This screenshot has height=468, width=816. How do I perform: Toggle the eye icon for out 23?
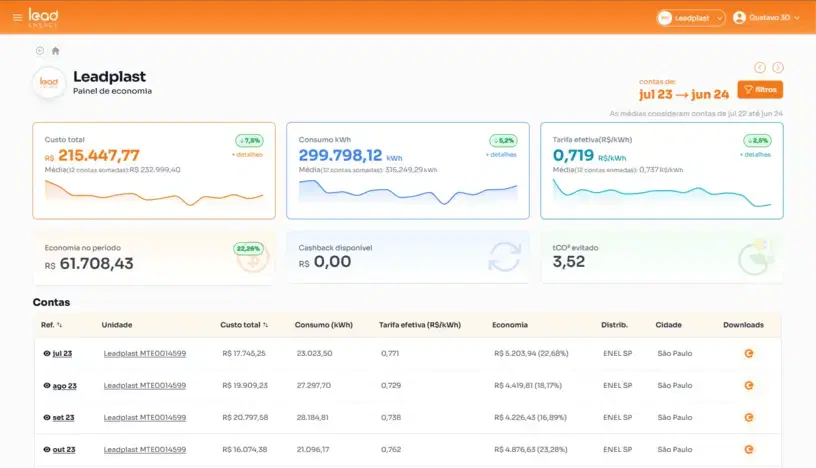pos(46,450)
